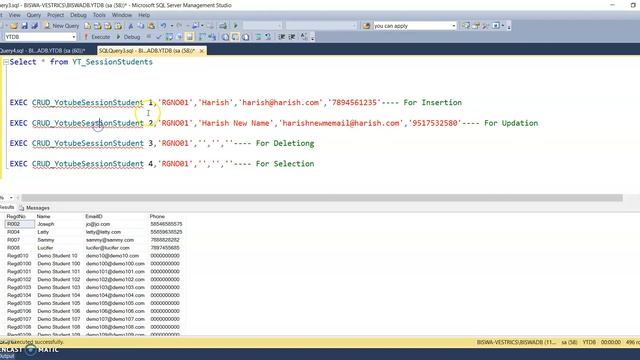
Task: Click the Execute button
Action: tap(97, 37)
